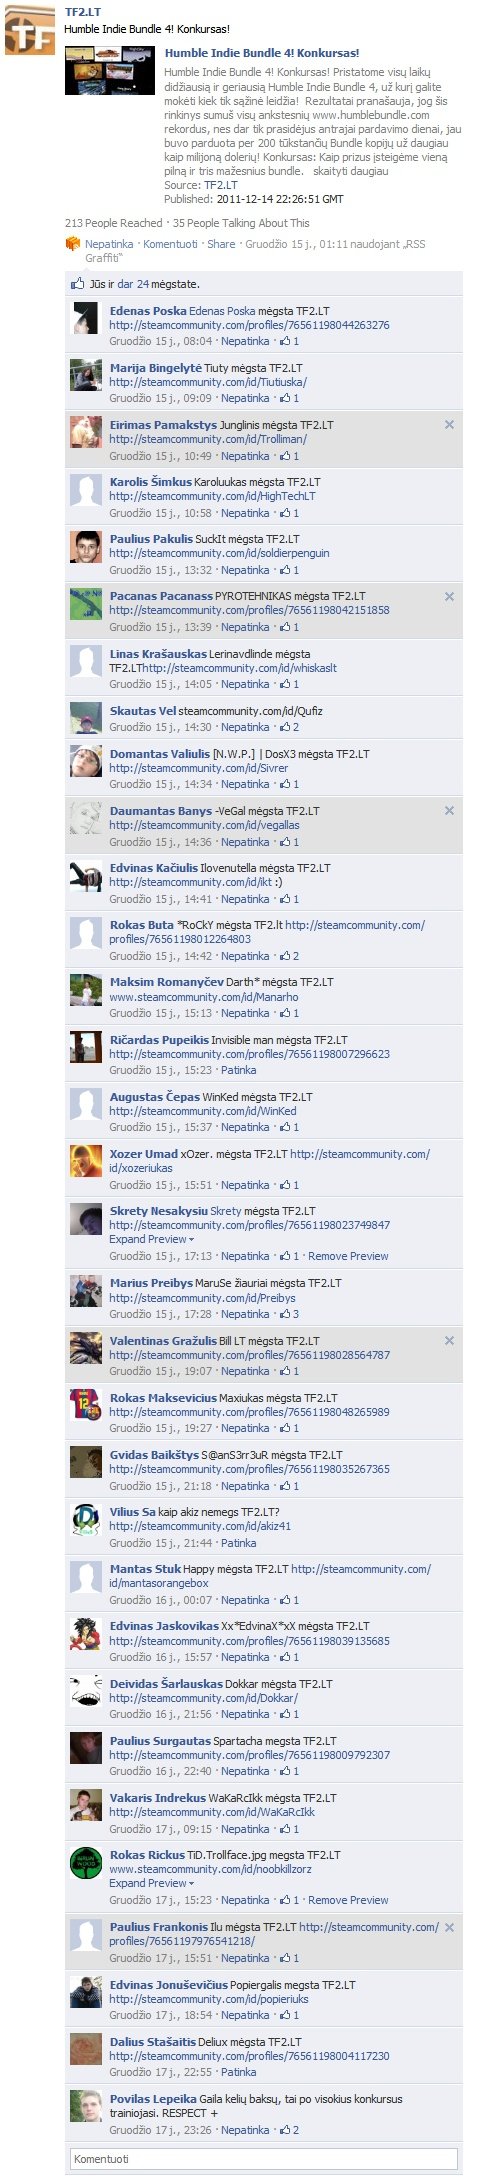Click X on Daumantas Banys comment

449,811
